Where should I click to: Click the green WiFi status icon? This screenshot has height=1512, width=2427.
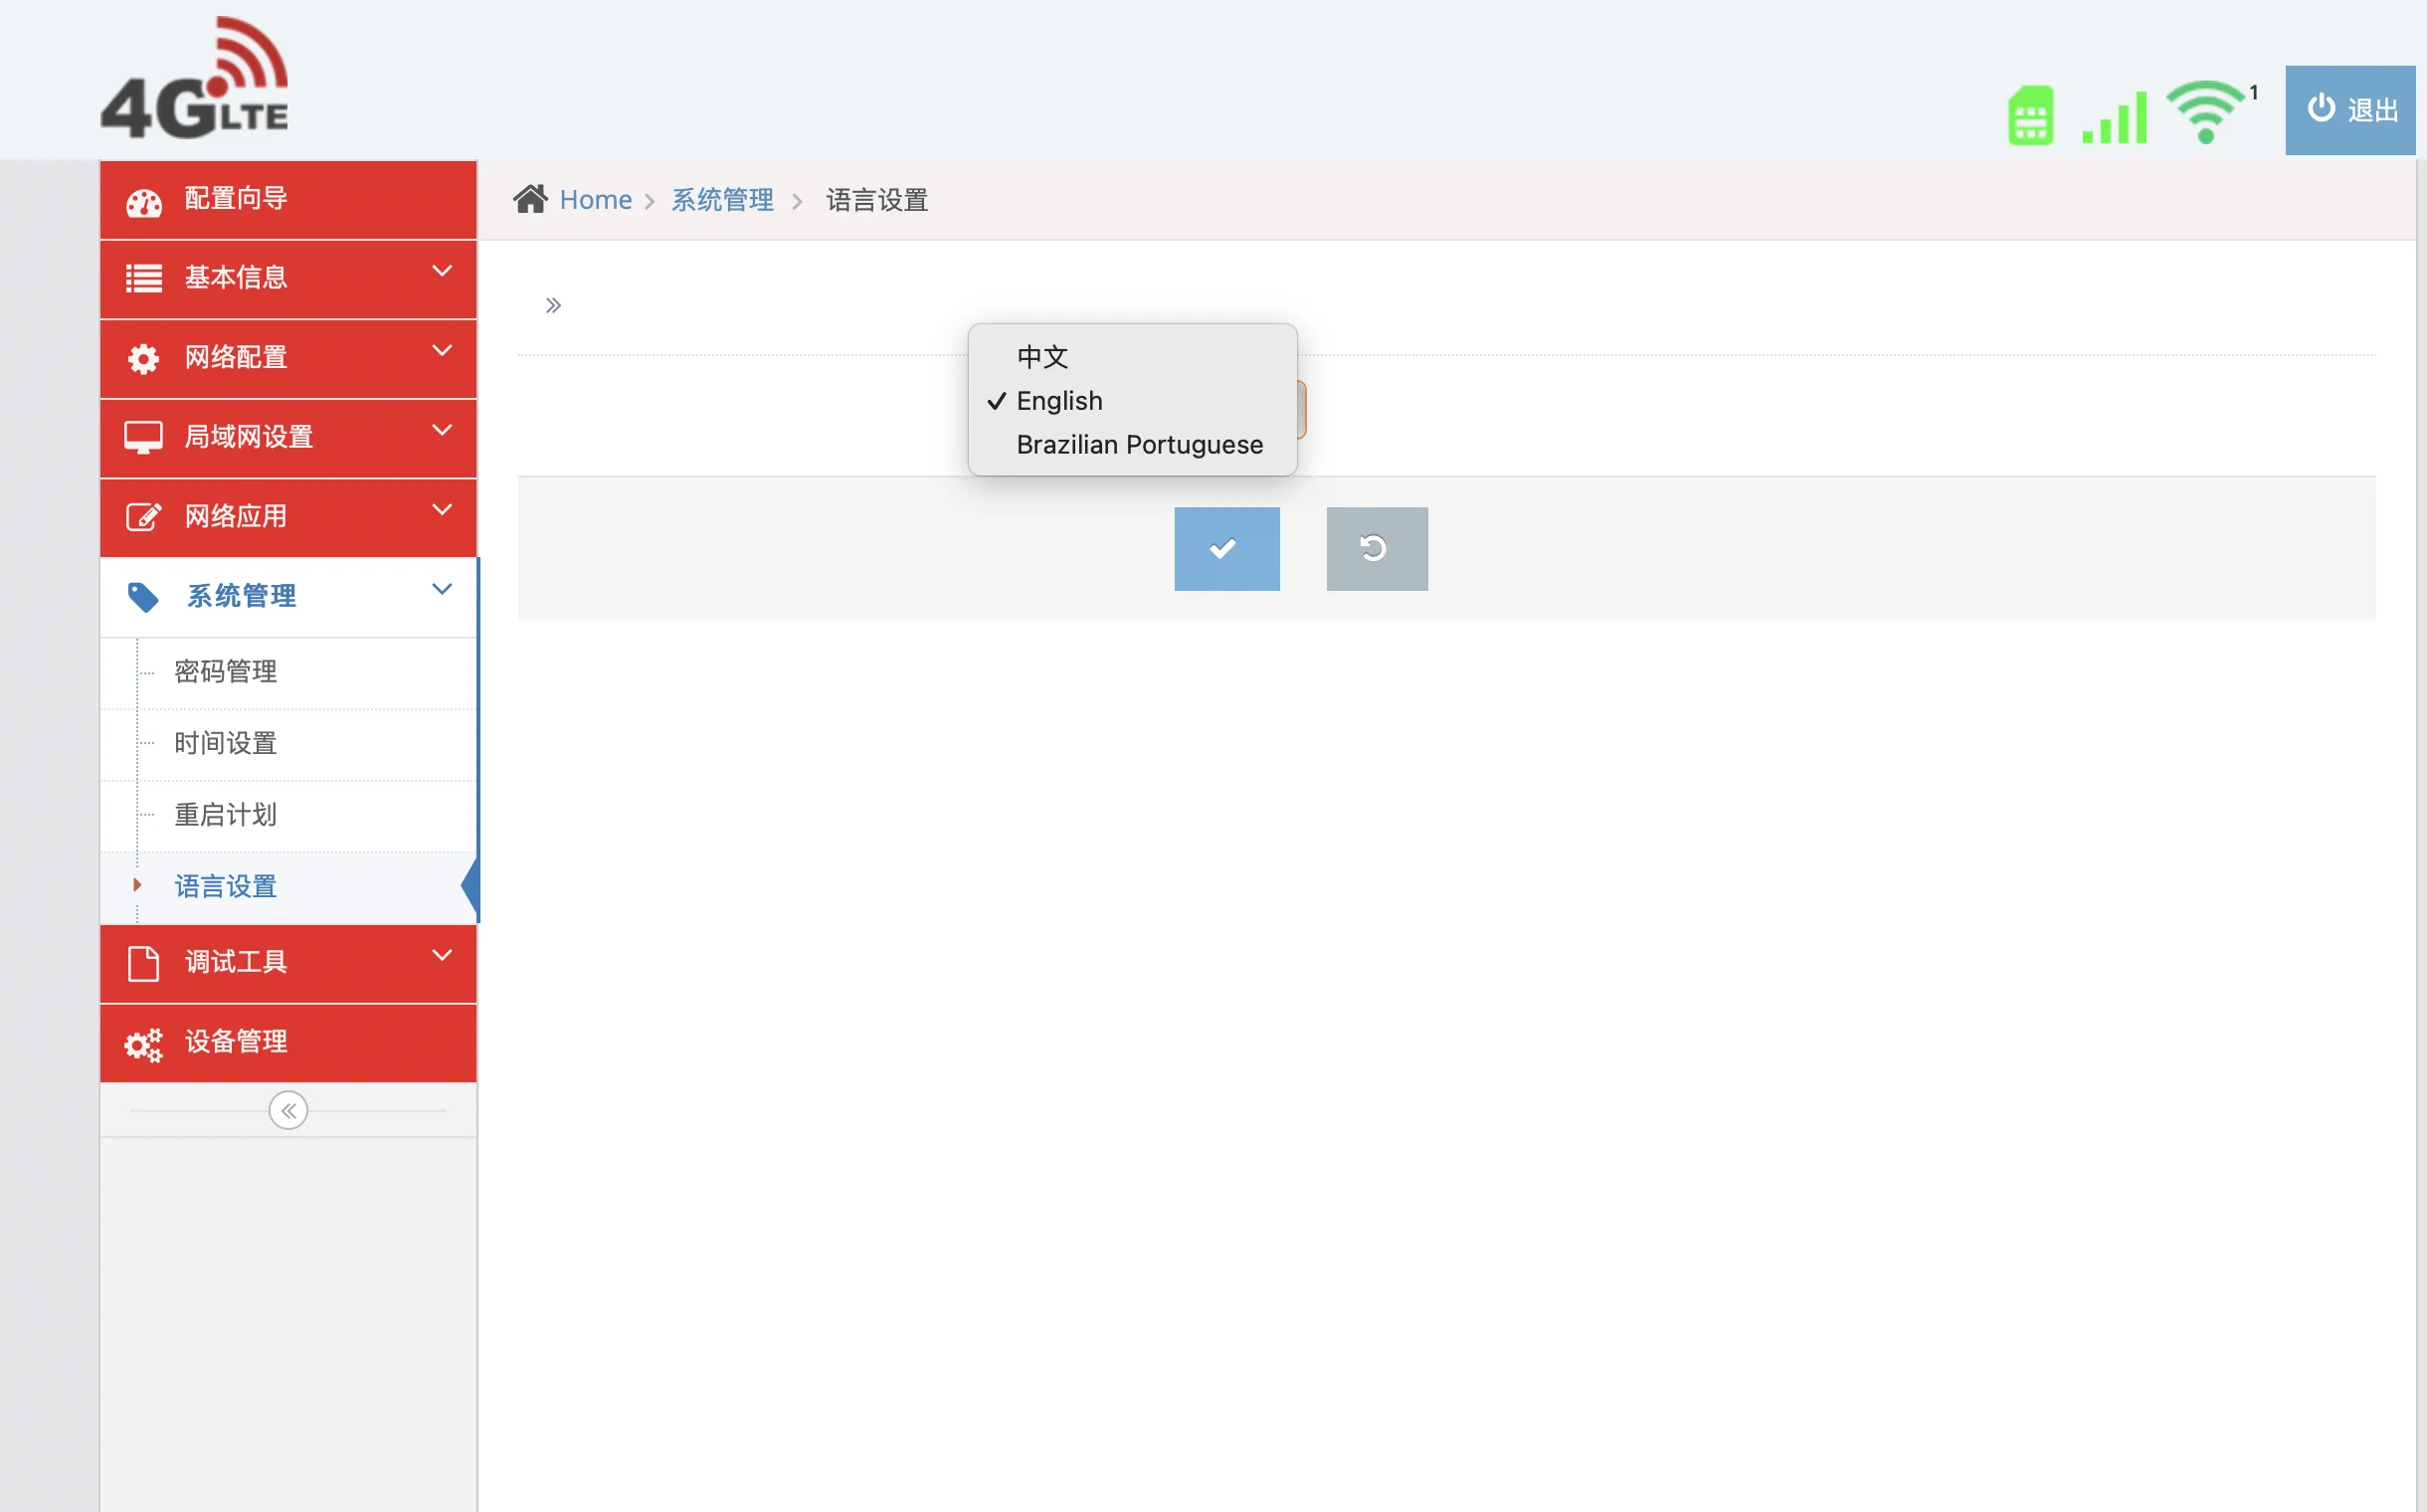coord(2205,113)
